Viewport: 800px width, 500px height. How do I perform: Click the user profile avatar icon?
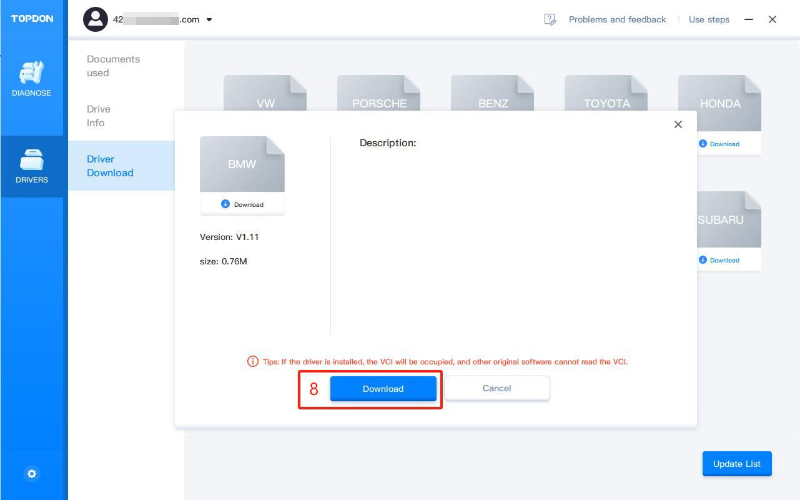point(95,19)
